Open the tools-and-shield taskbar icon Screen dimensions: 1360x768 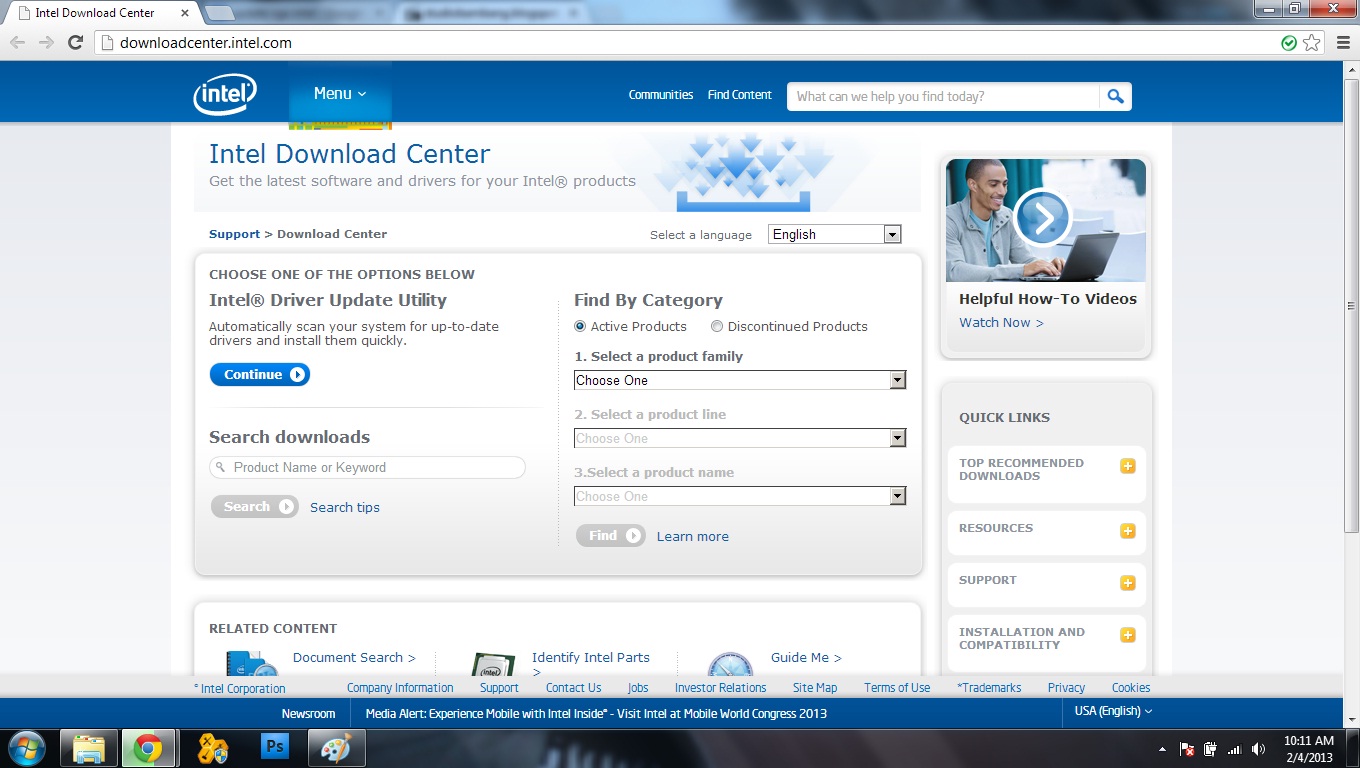(x=212, y=748)
